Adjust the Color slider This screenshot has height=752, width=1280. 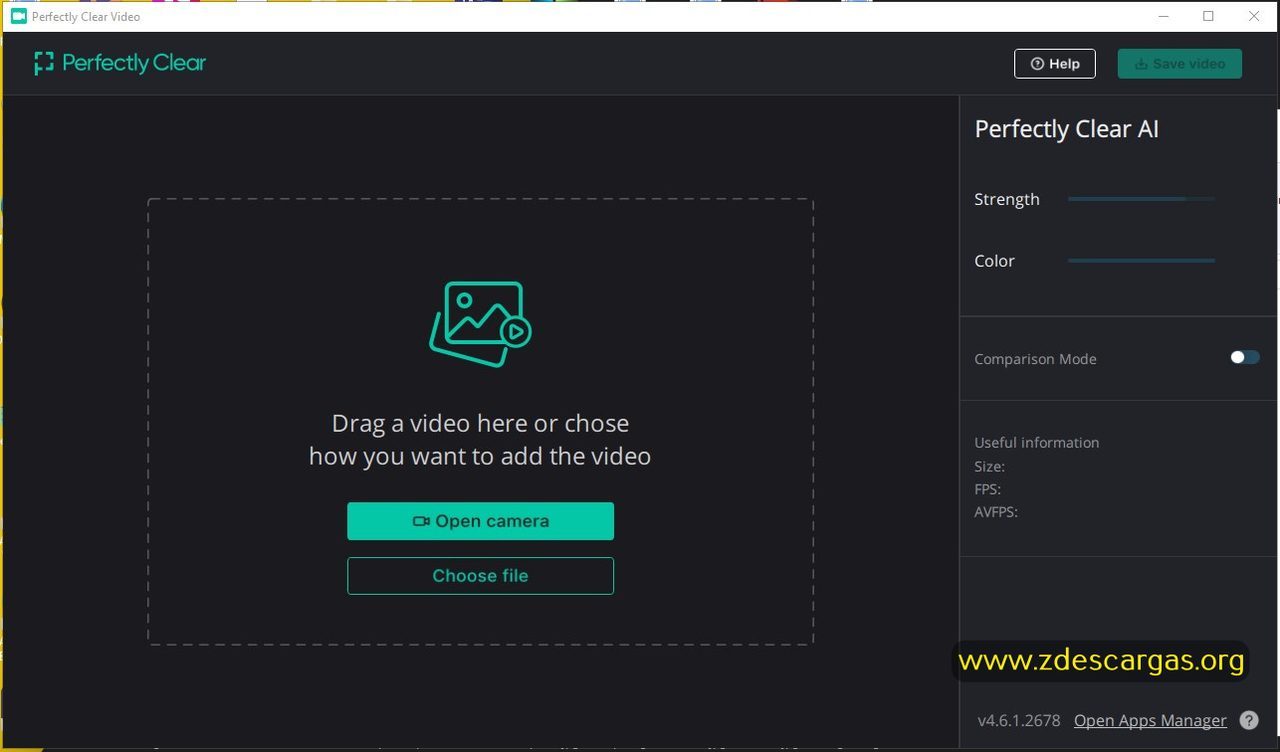click(x=1141, y=261)
